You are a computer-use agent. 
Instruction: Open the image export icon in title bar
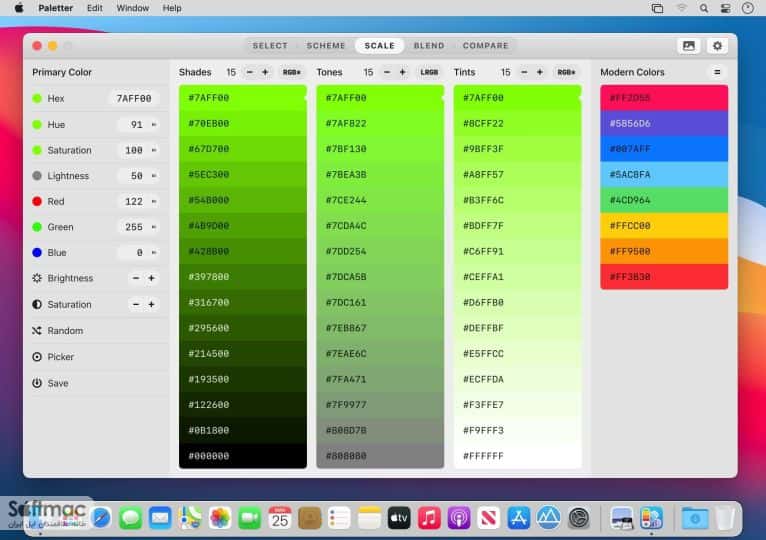pyautogui.click(x=689, y=45)
